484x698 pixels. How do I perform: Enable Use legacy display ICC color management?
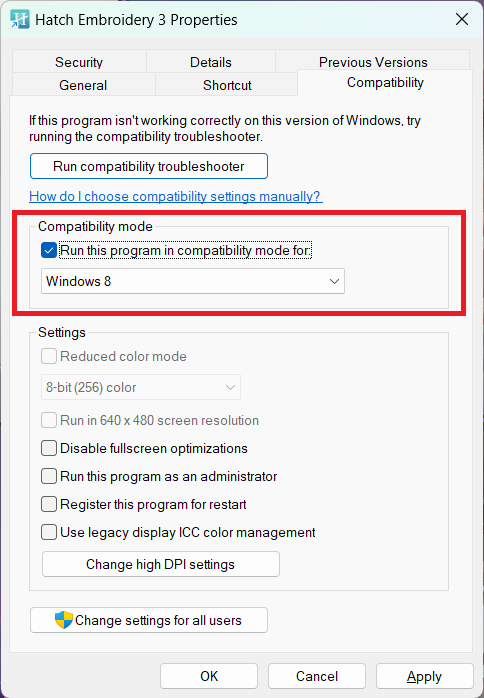(x=49, y=532)
